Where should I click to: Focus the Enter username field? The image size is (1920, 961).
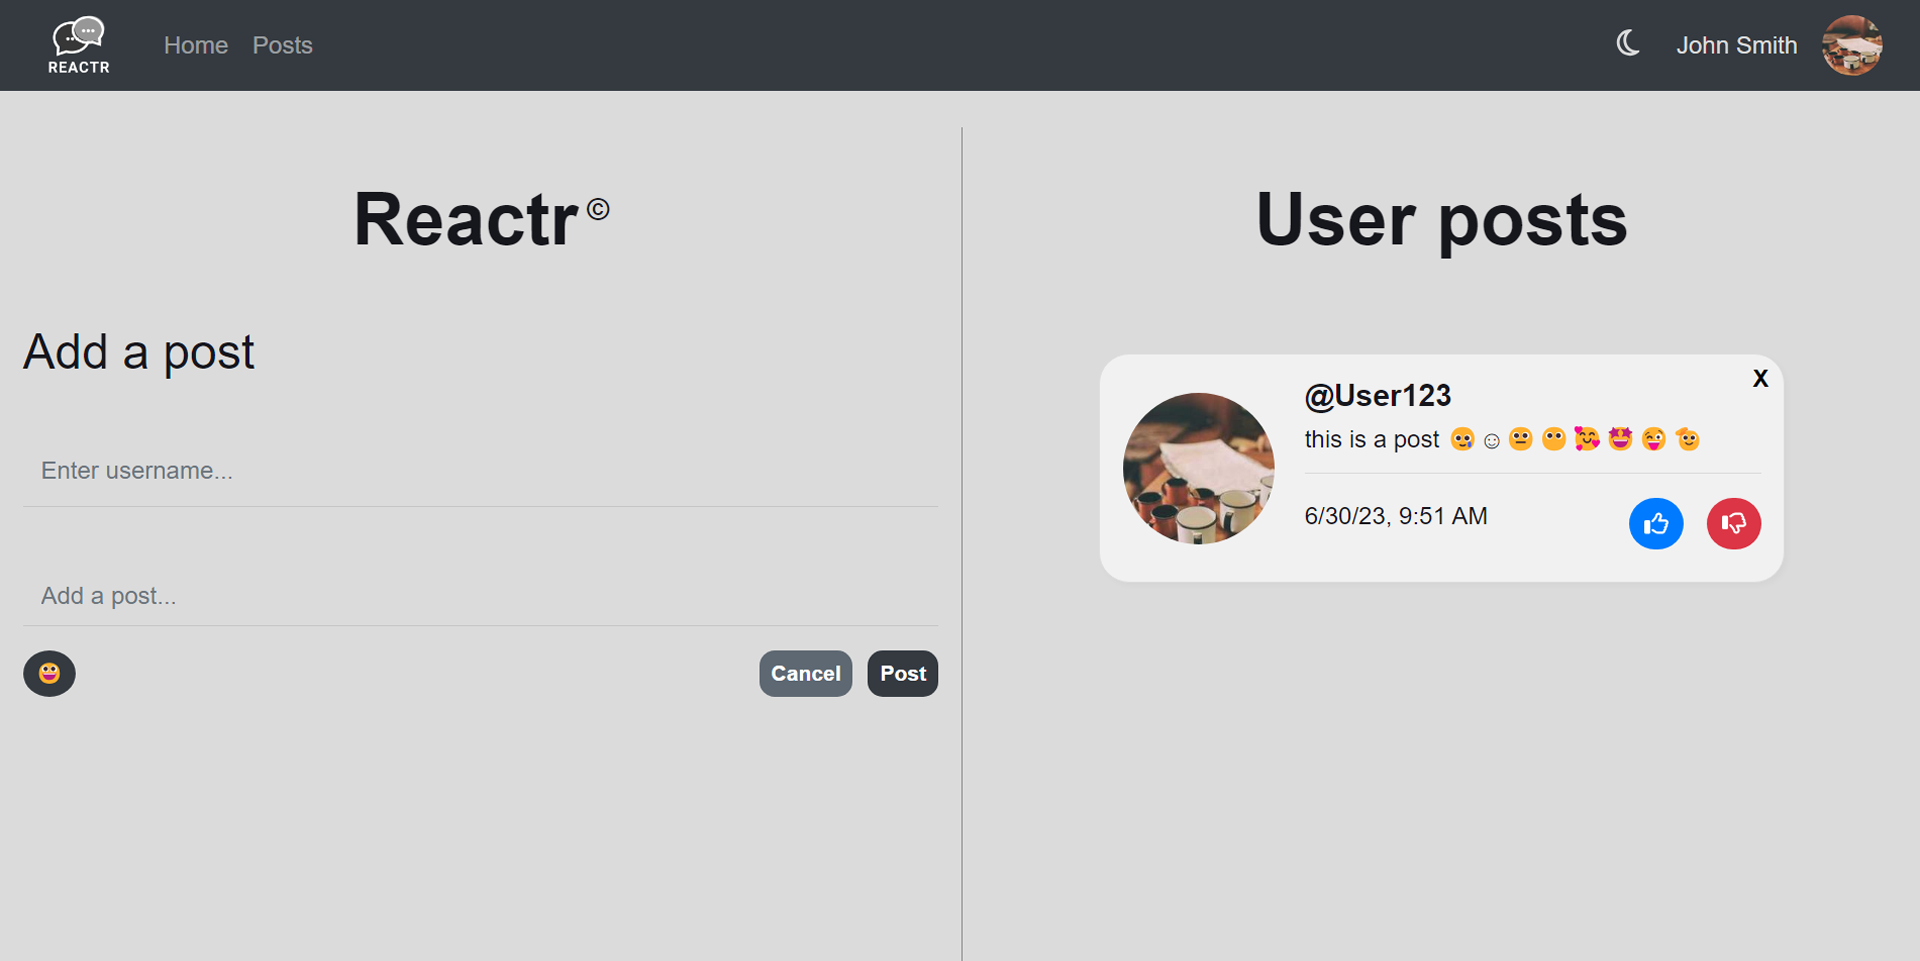coord(481,471)
